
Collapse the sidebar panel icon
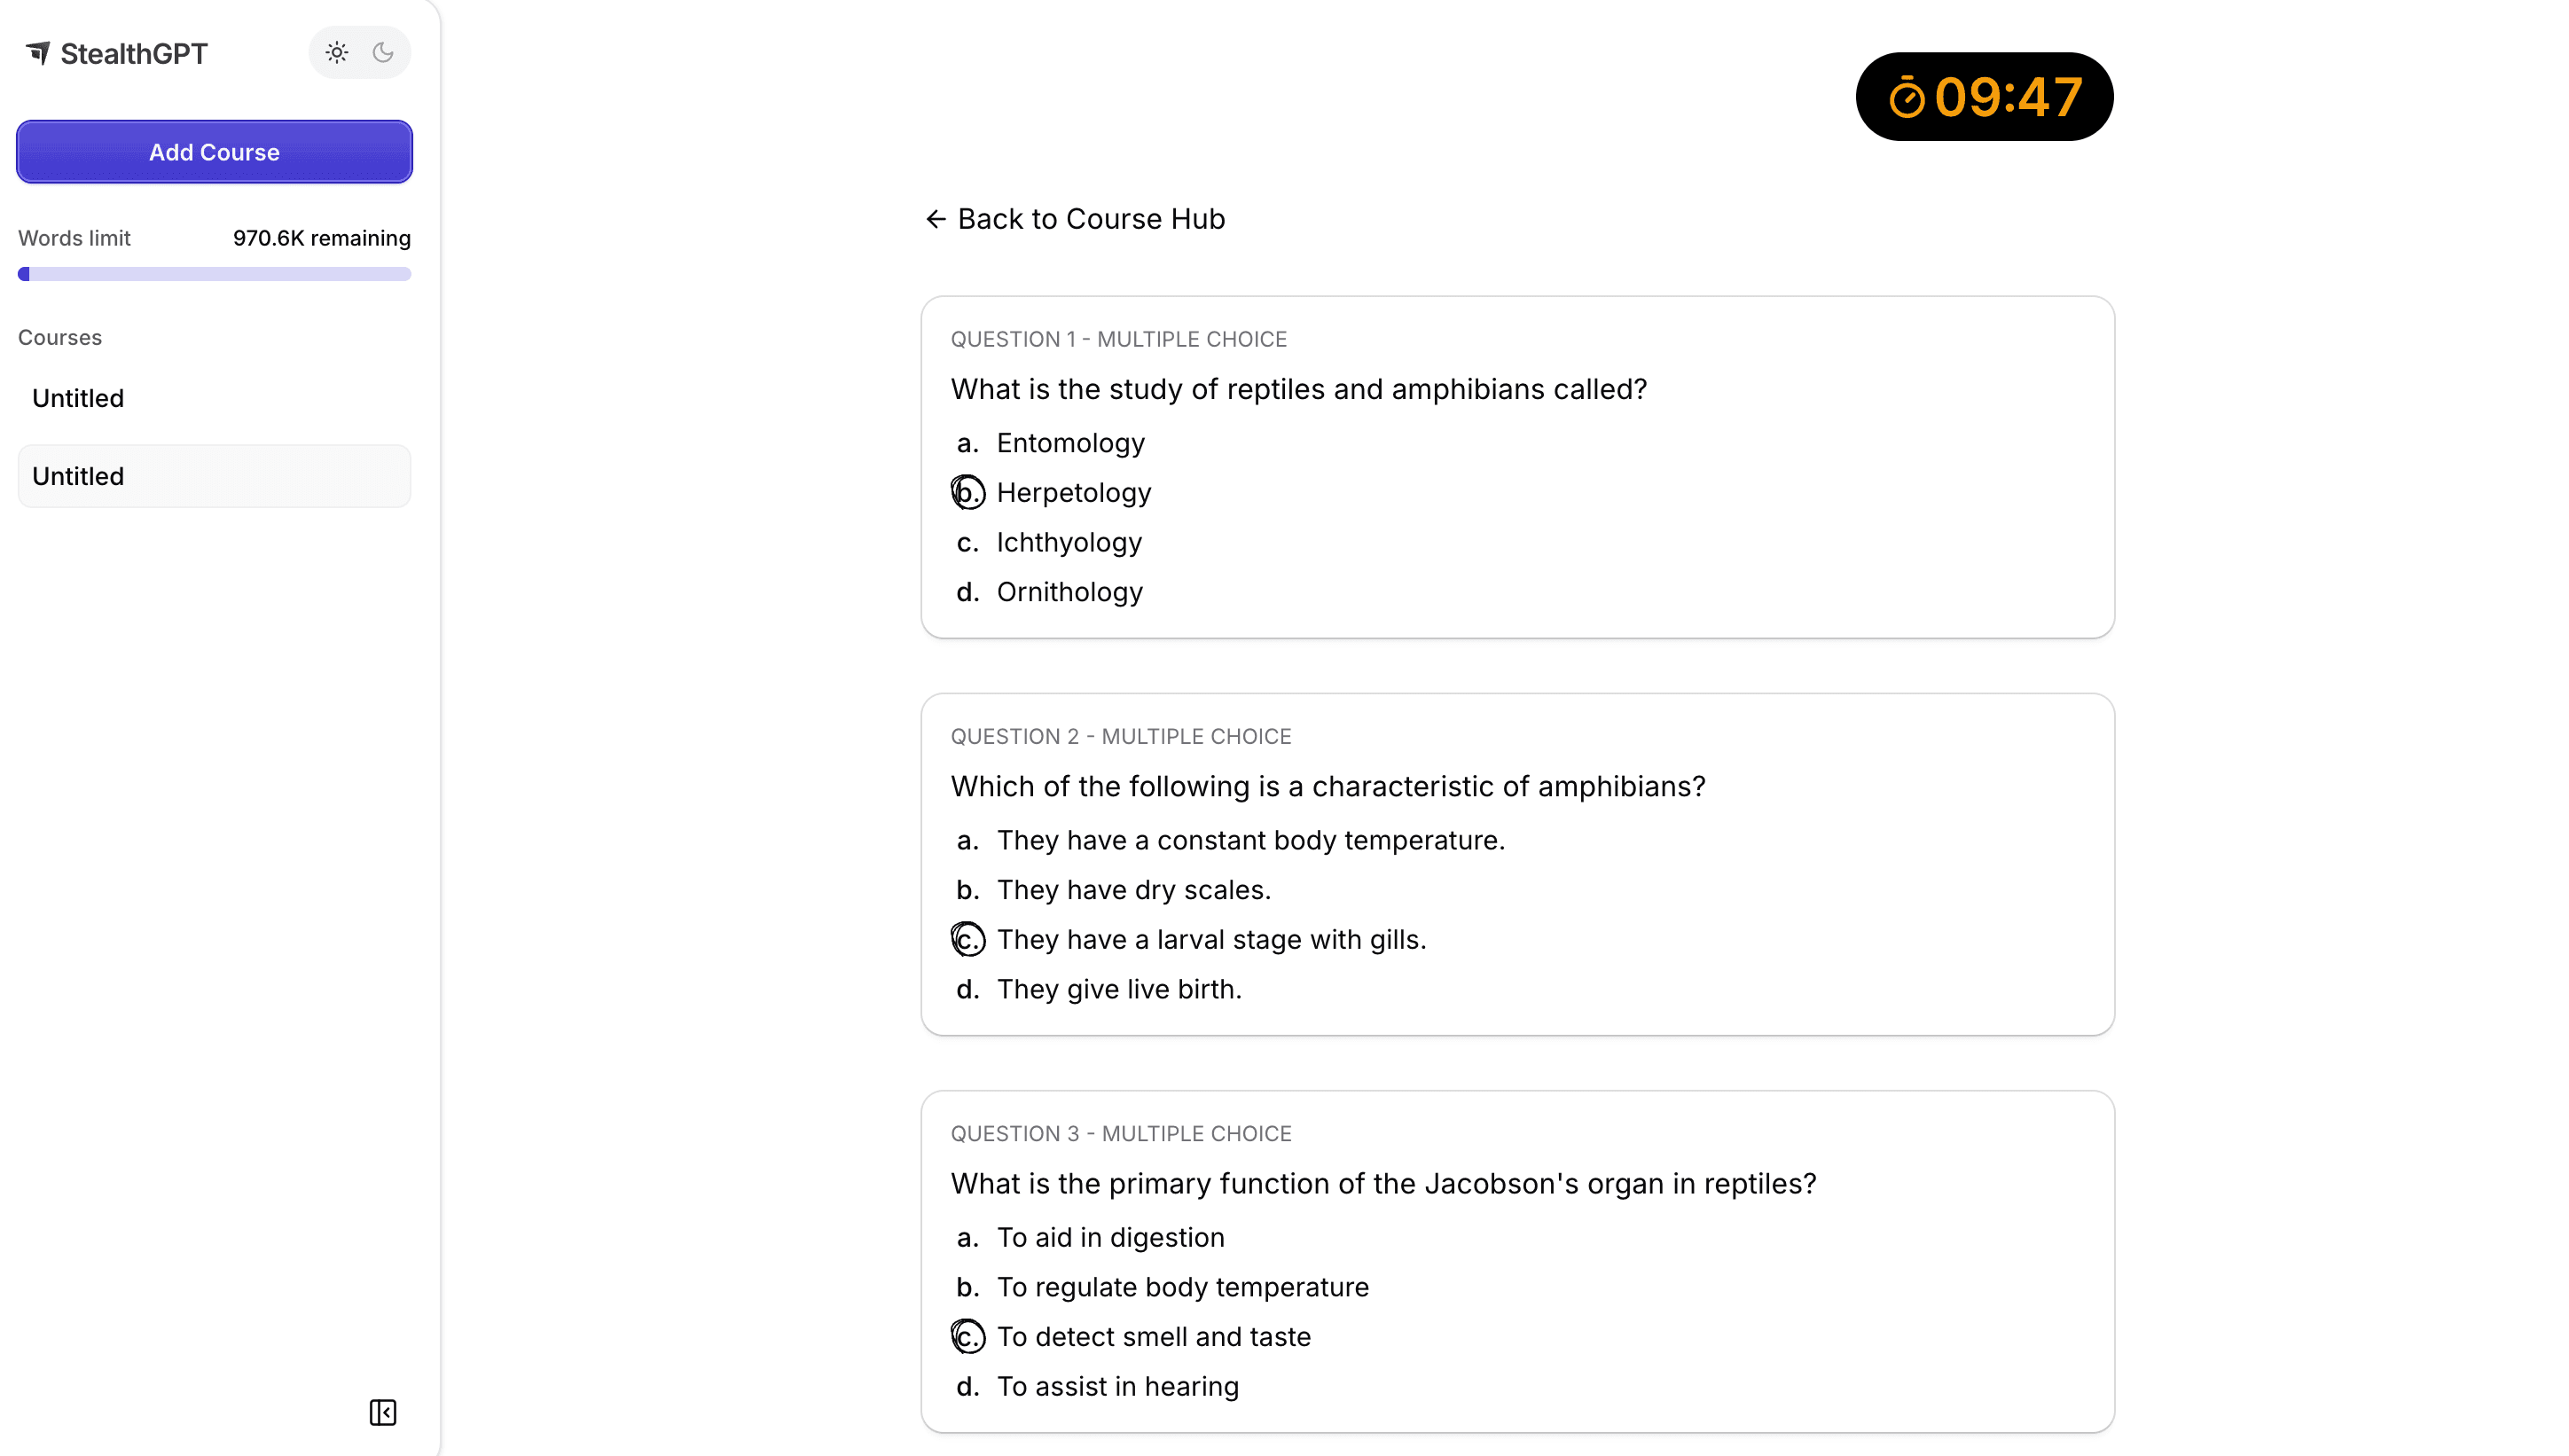point(383,1412)
